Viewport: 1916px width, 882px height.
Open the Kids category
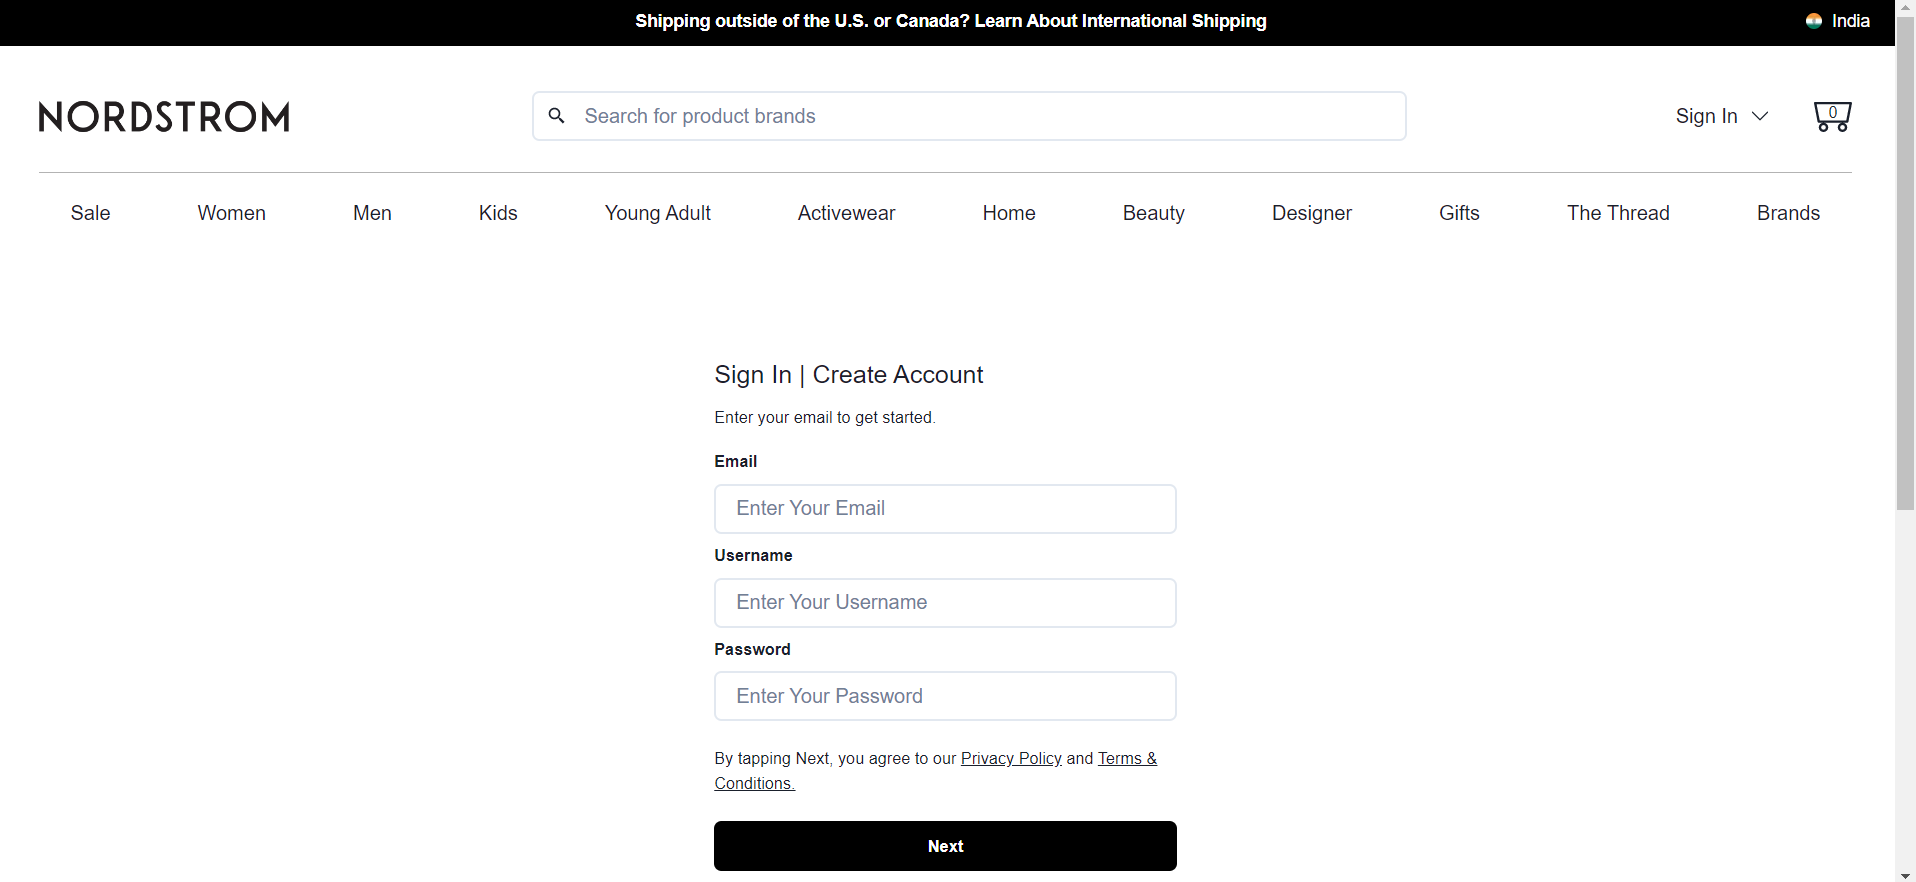click(x=498, y=212)
